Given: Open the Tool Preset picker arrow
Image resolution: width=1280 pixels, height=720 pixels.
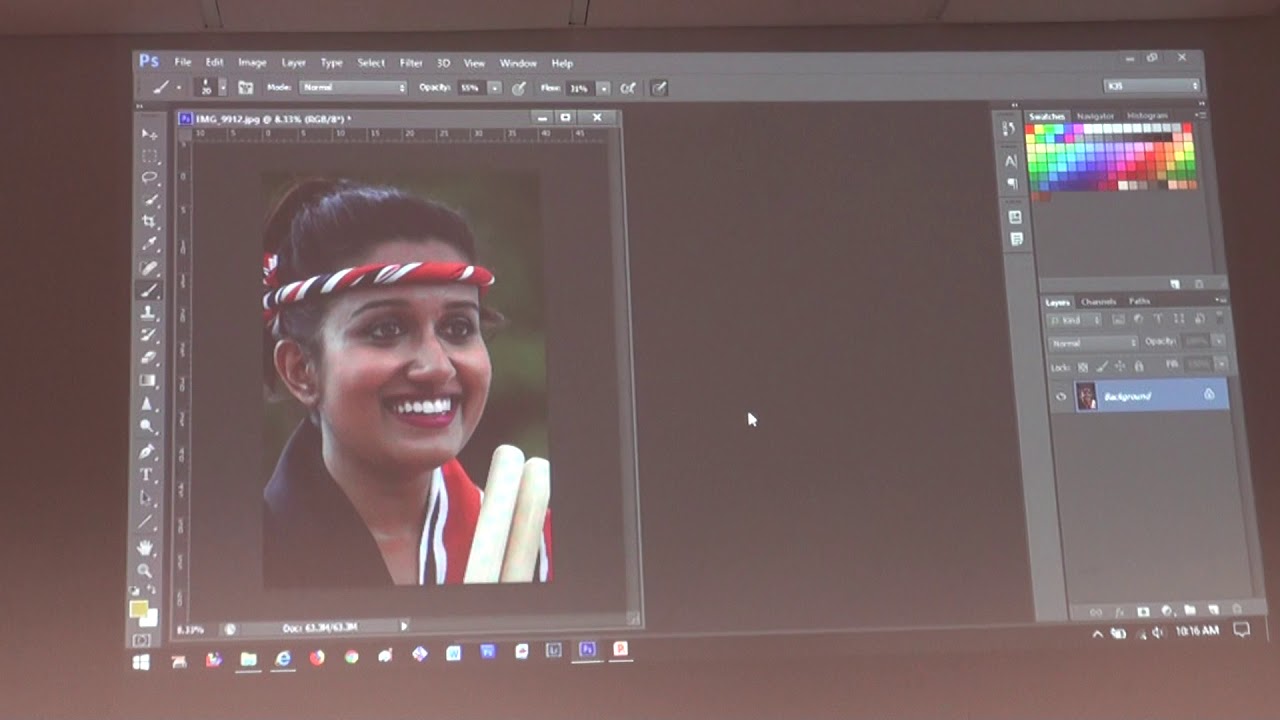Looking at the screenshot, I should (x=178, y=88).
